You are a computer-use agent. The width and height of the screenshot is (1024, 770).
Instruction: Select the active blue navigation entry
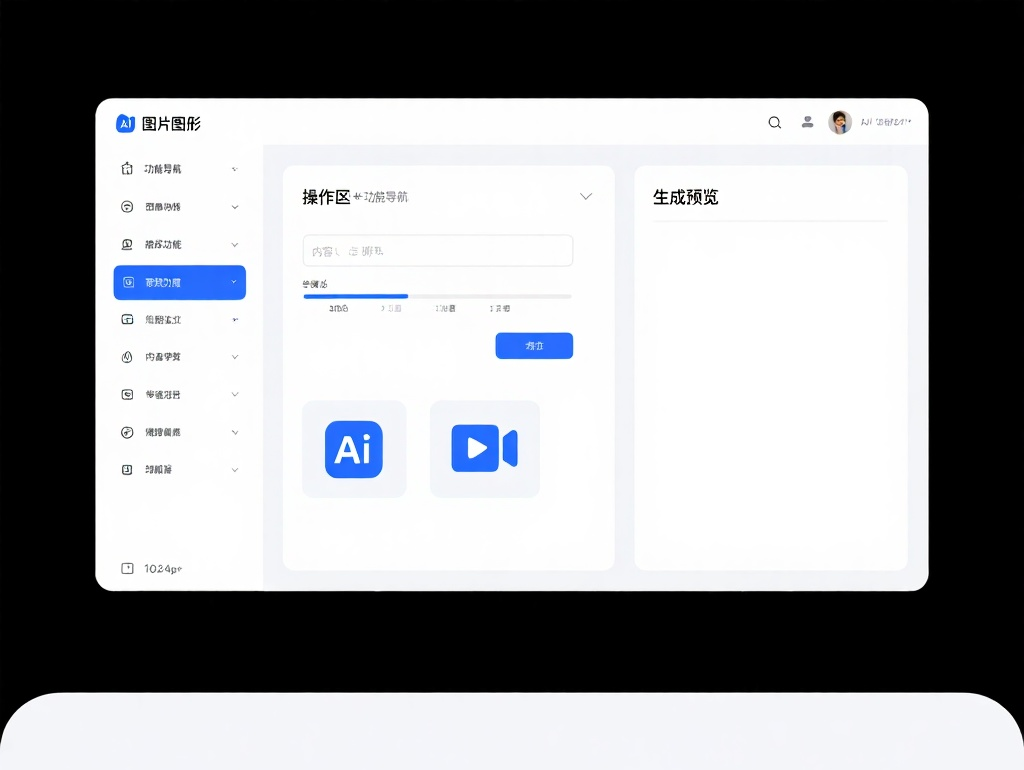[x=179, y=282]
